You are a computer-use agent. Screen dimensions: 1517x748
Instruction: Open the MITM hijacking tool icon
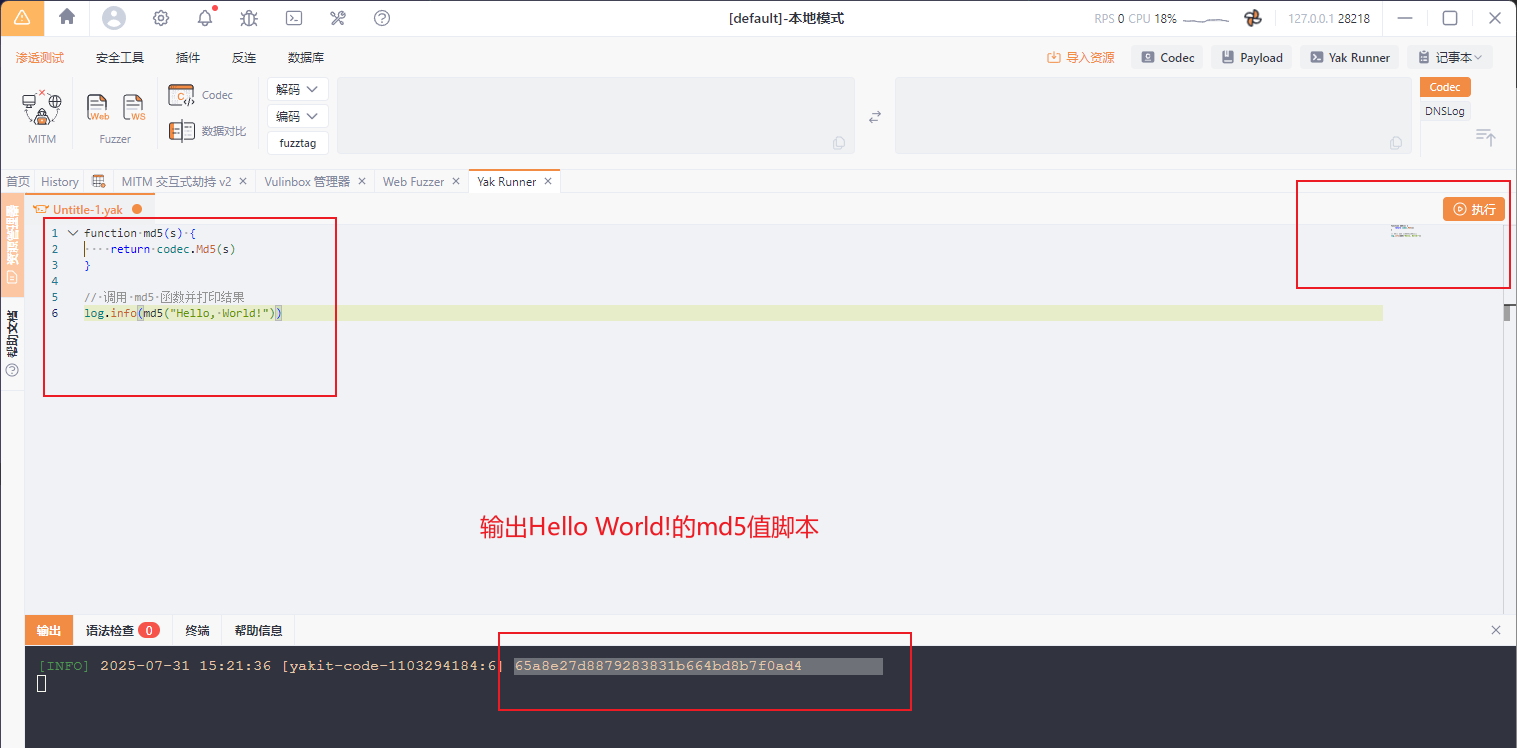(x=42, y=108)
